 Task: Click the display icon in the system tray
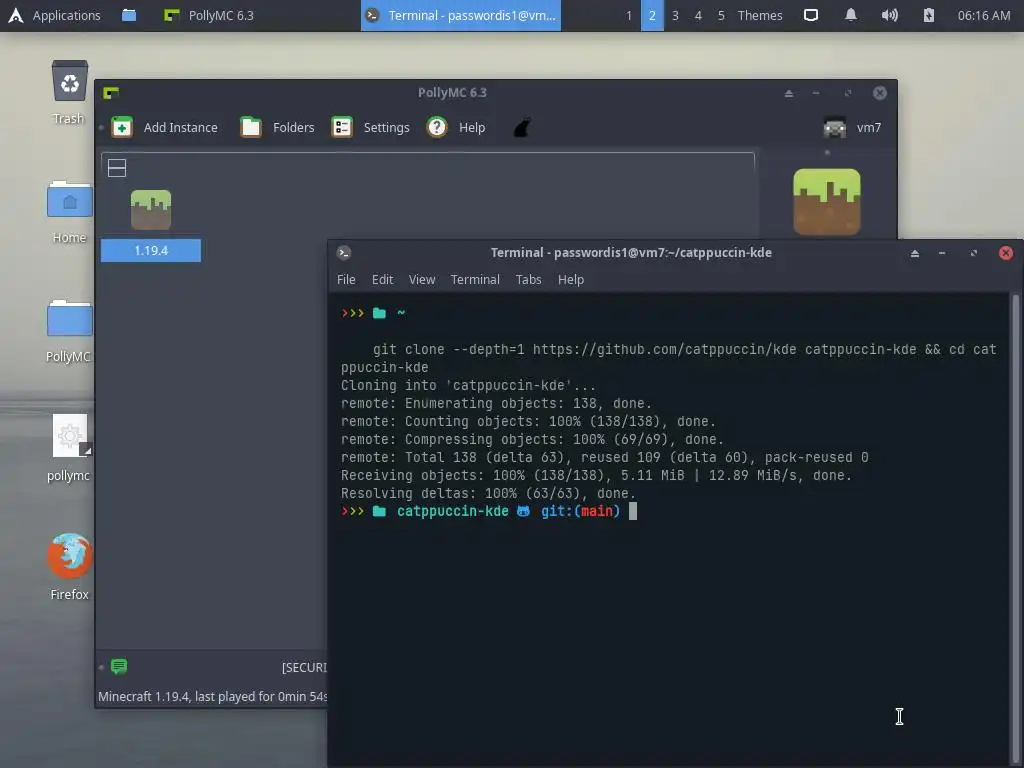point(810,15)
